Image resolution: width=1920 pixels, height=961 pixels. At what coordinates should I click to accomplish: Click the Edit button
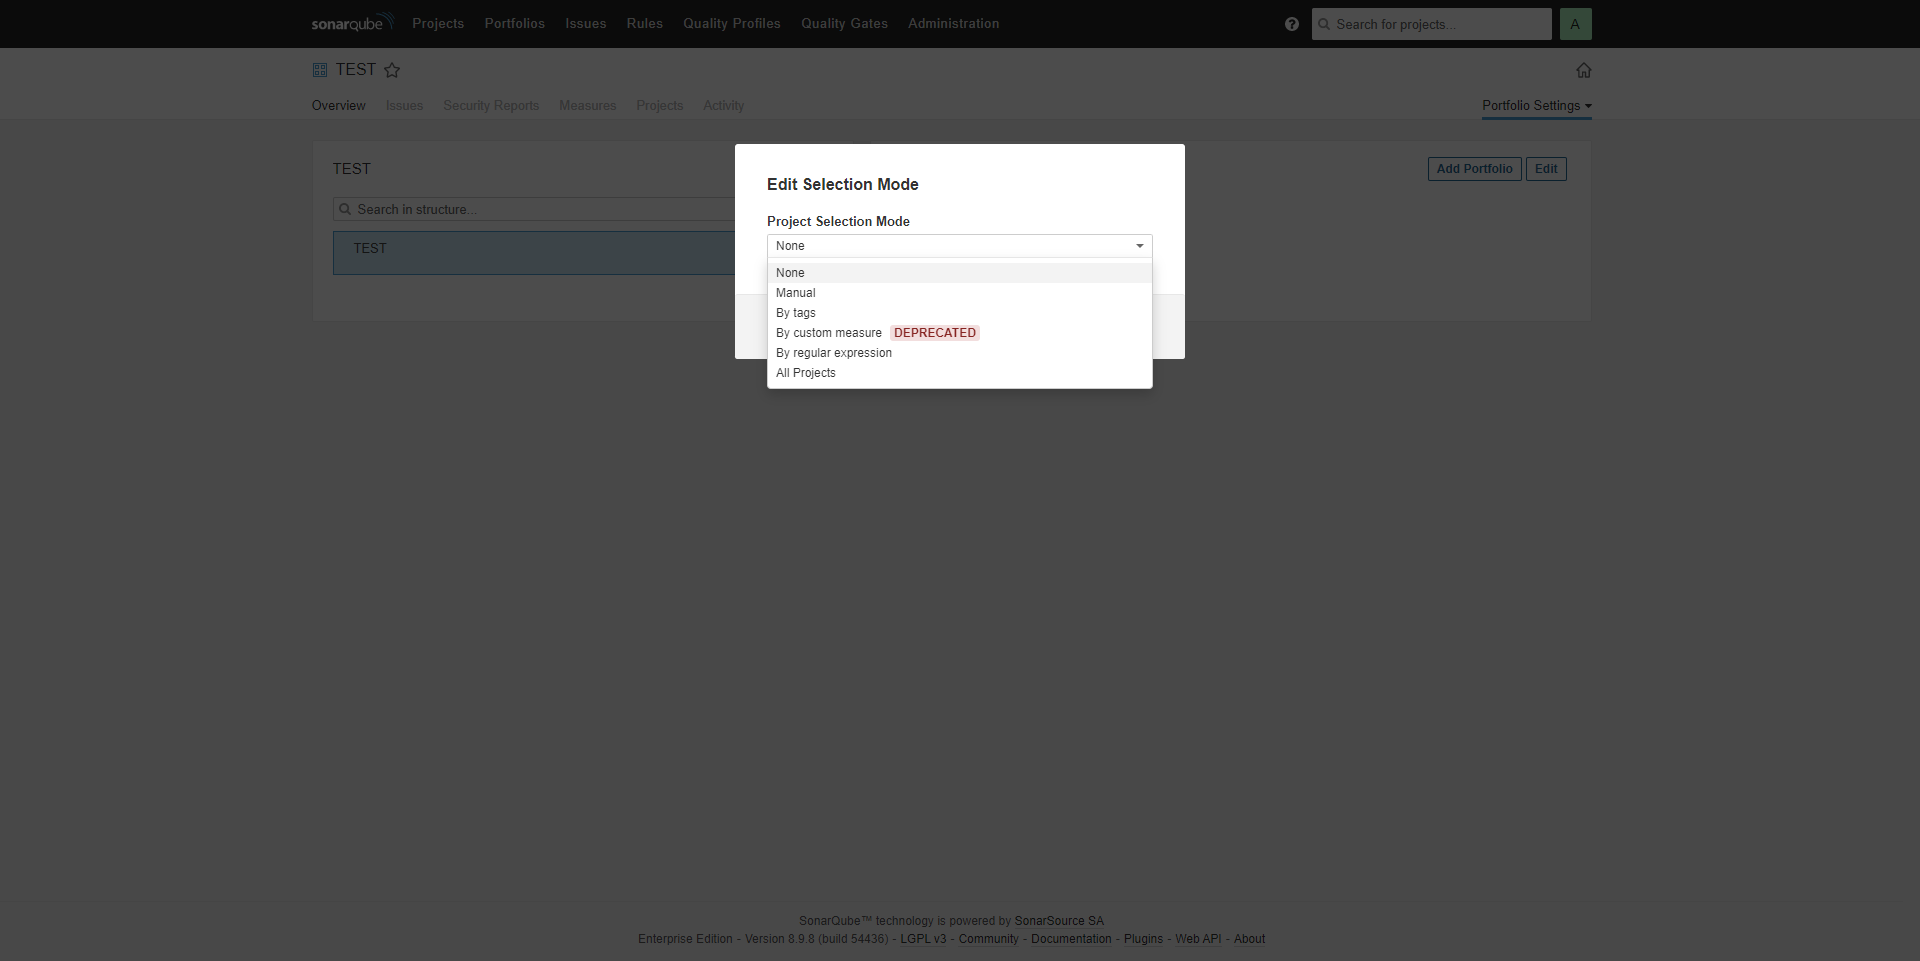pos(1546,169)
